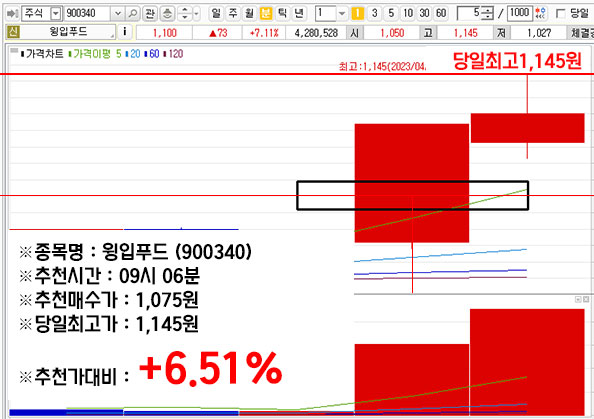The width and height of the screenshot is (594, 419).
Task: Click the 1000 candle count field
Action: [519, 13]
